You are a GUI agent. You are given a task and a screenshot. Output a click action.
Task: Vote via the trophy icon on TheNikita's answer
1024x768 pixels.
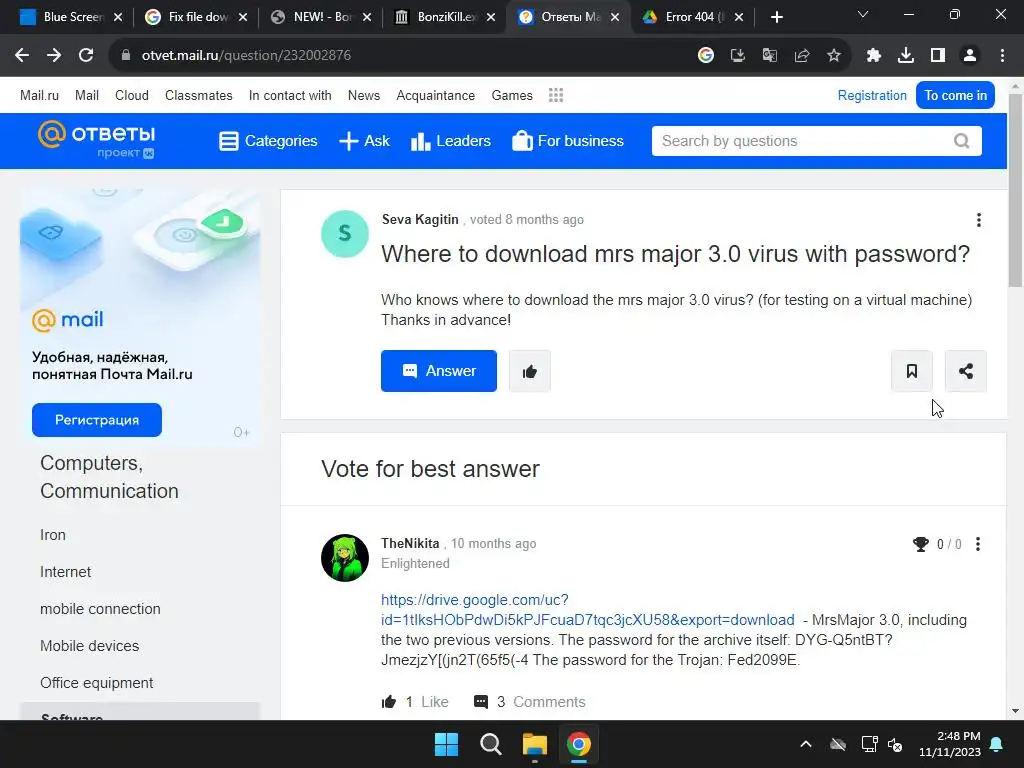(920, 544)
